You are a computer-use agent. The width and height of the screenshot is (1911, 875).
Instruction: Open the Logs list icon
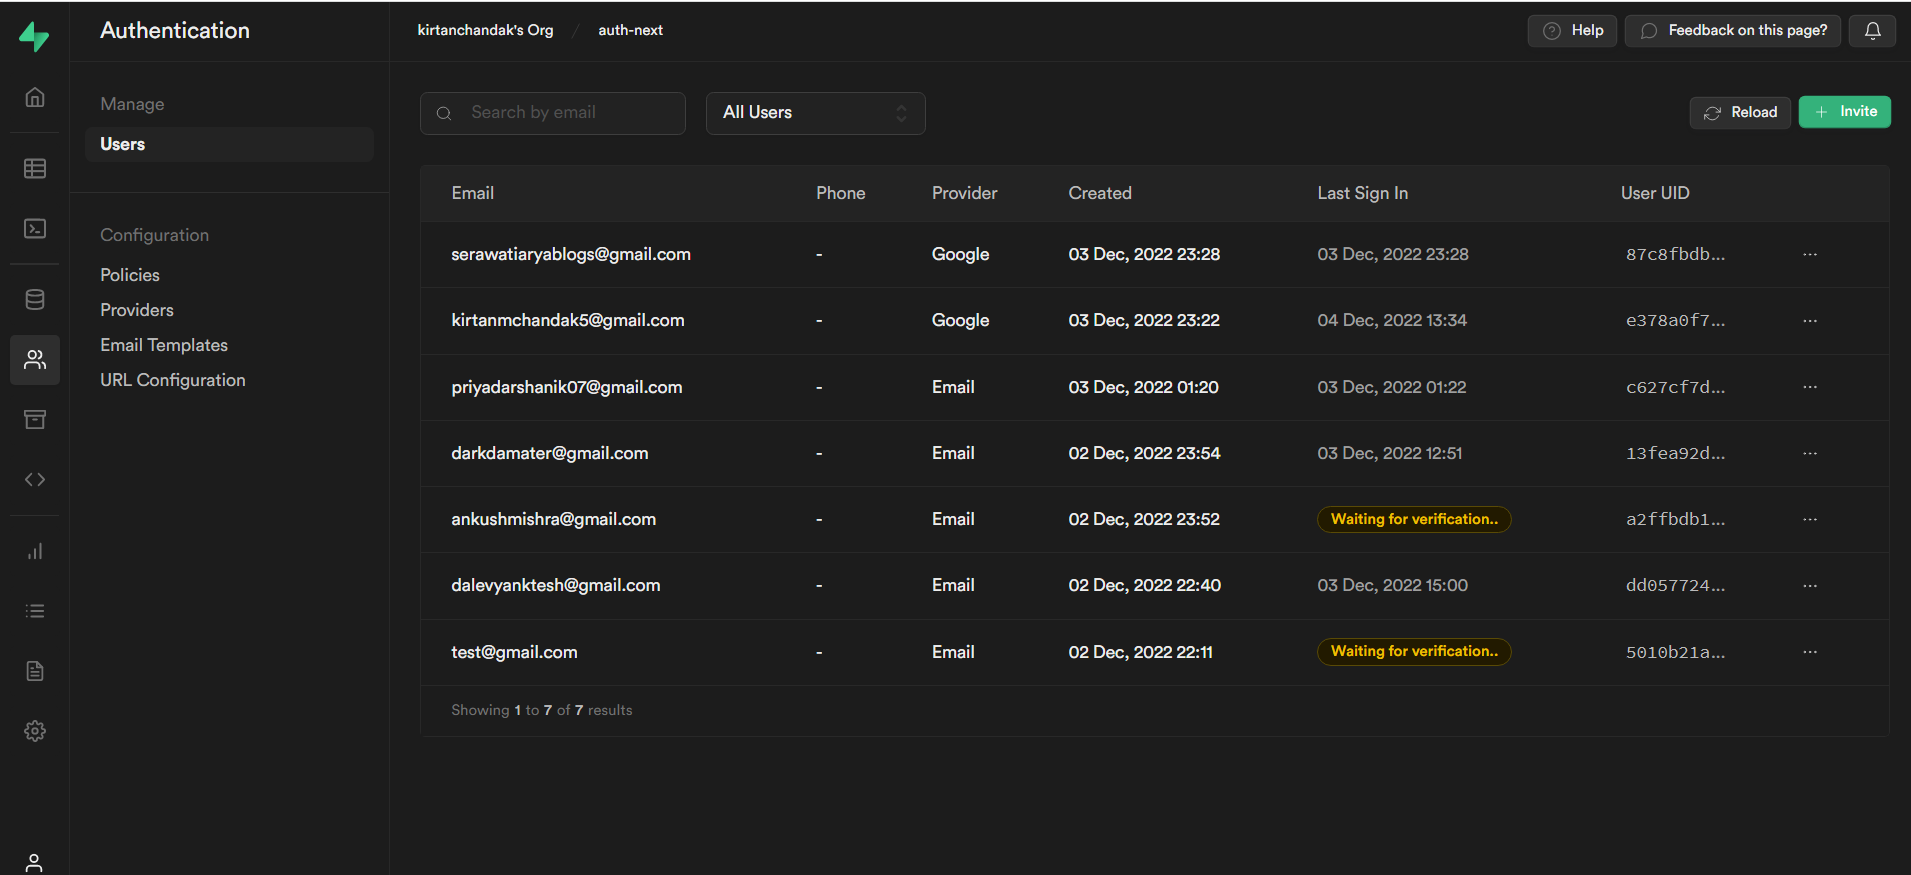[35, 611]
